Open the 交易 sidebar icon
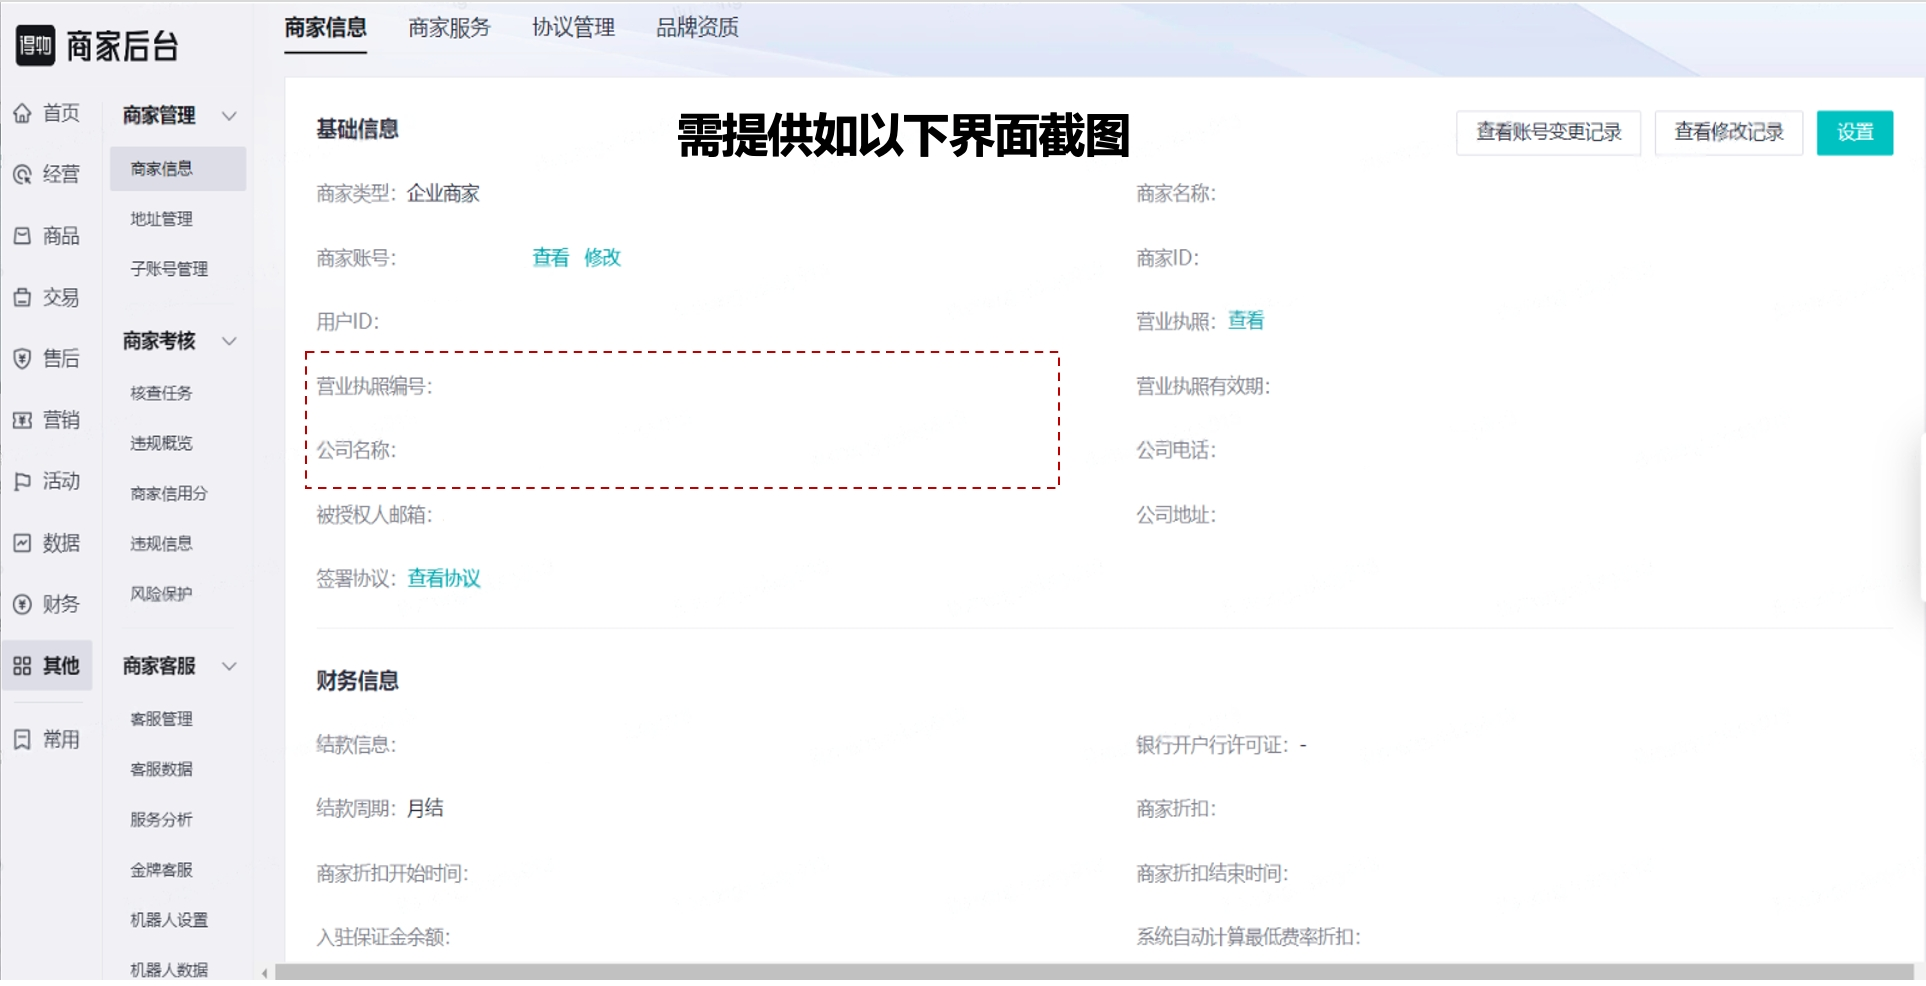The width and height of the screenshot is (1926, 986). [x=22, y=298]
